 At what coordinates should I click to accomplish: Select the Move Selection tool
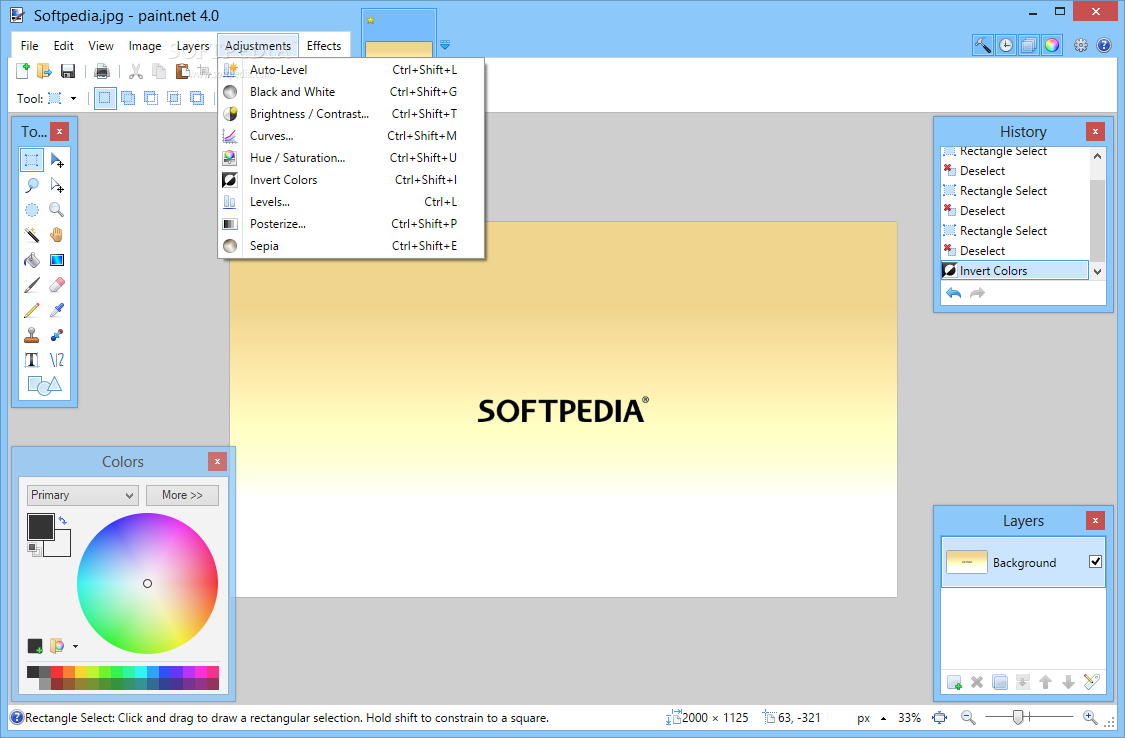[x=57, y=185]
